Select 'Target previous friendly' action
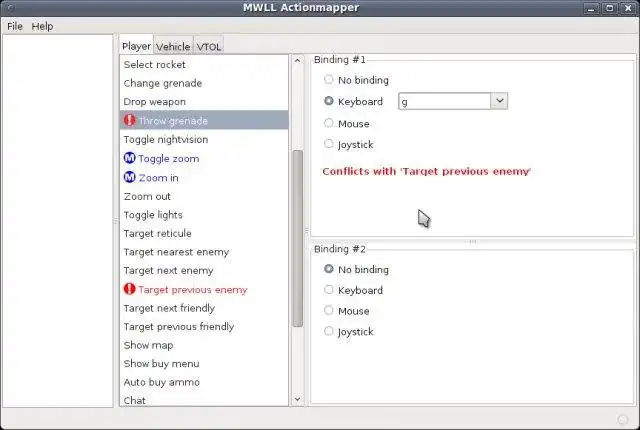 tap(204, 326)
